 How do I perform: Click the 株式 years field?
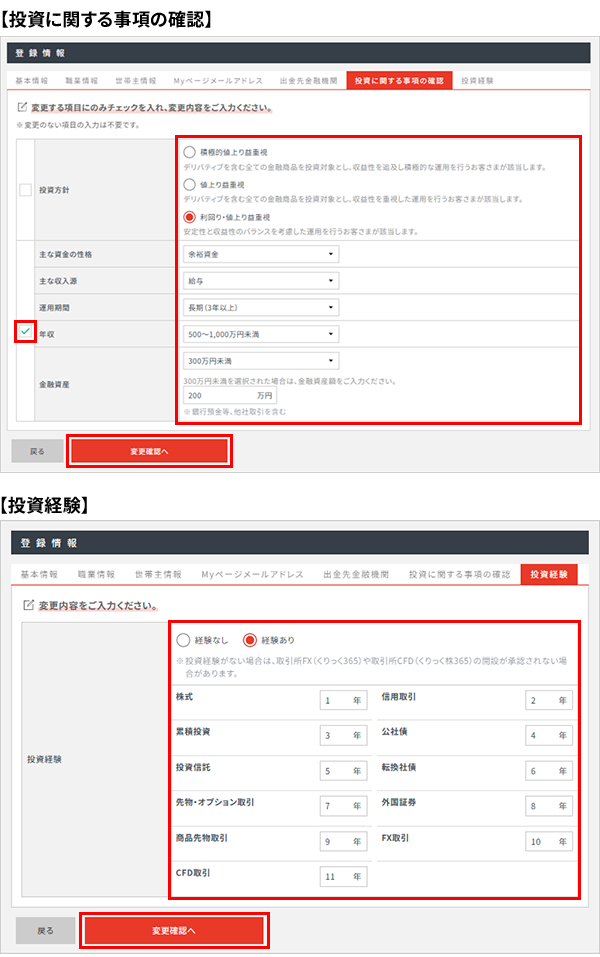coord(343,700)
